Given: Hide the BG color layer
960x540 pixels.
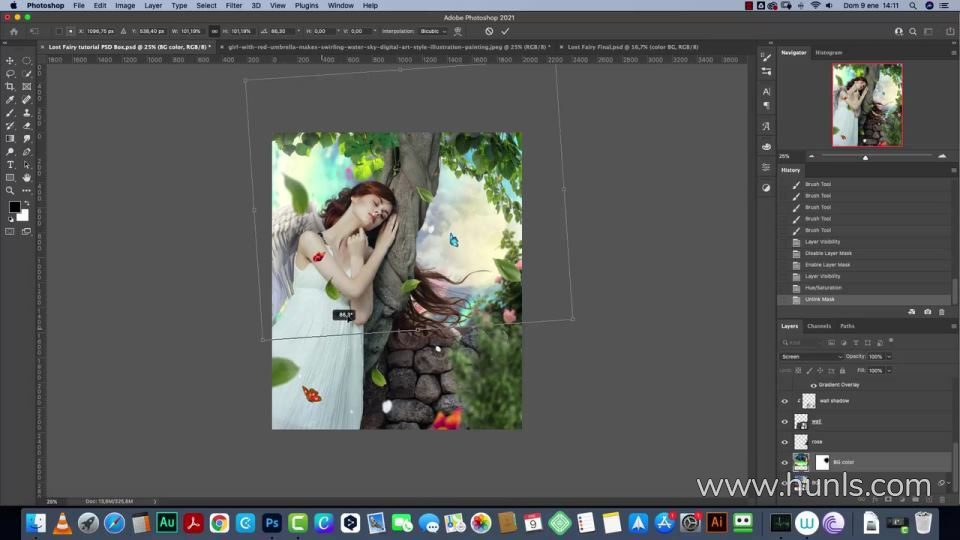Looking at the screenshot, I should (784, 463).
